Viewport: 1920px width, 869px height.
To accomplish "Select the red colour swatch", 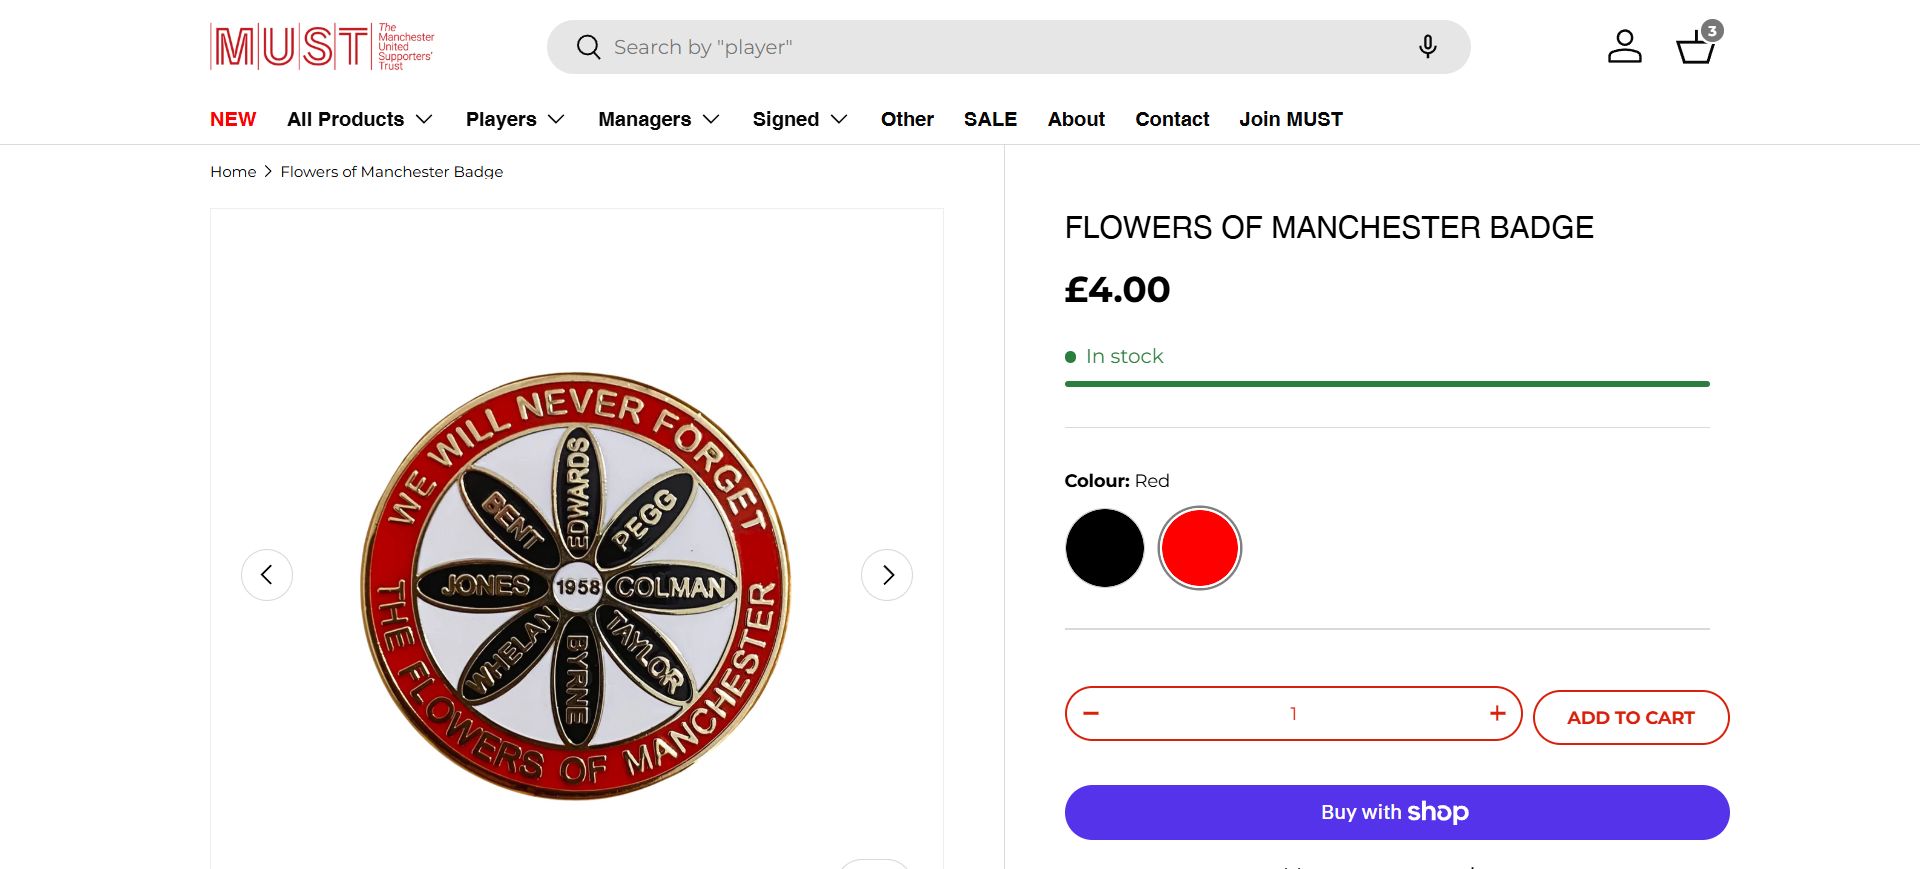I will pos(1200,548).
